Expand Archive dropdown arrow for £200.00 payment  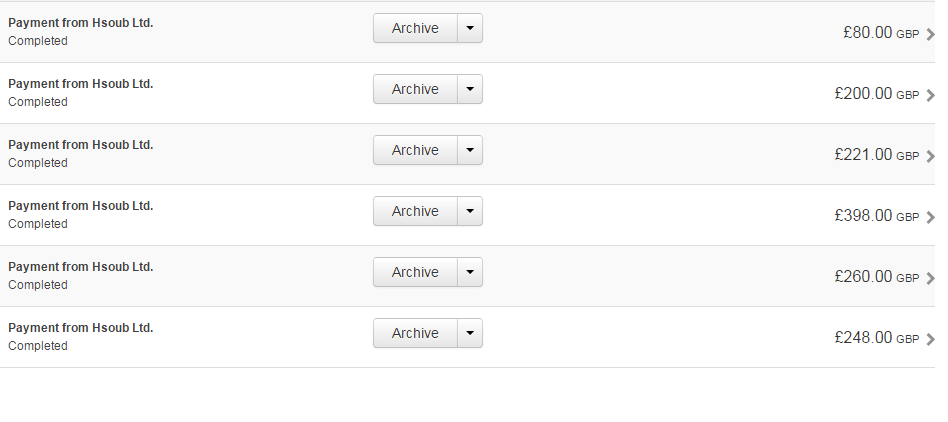tap(470, 89)
